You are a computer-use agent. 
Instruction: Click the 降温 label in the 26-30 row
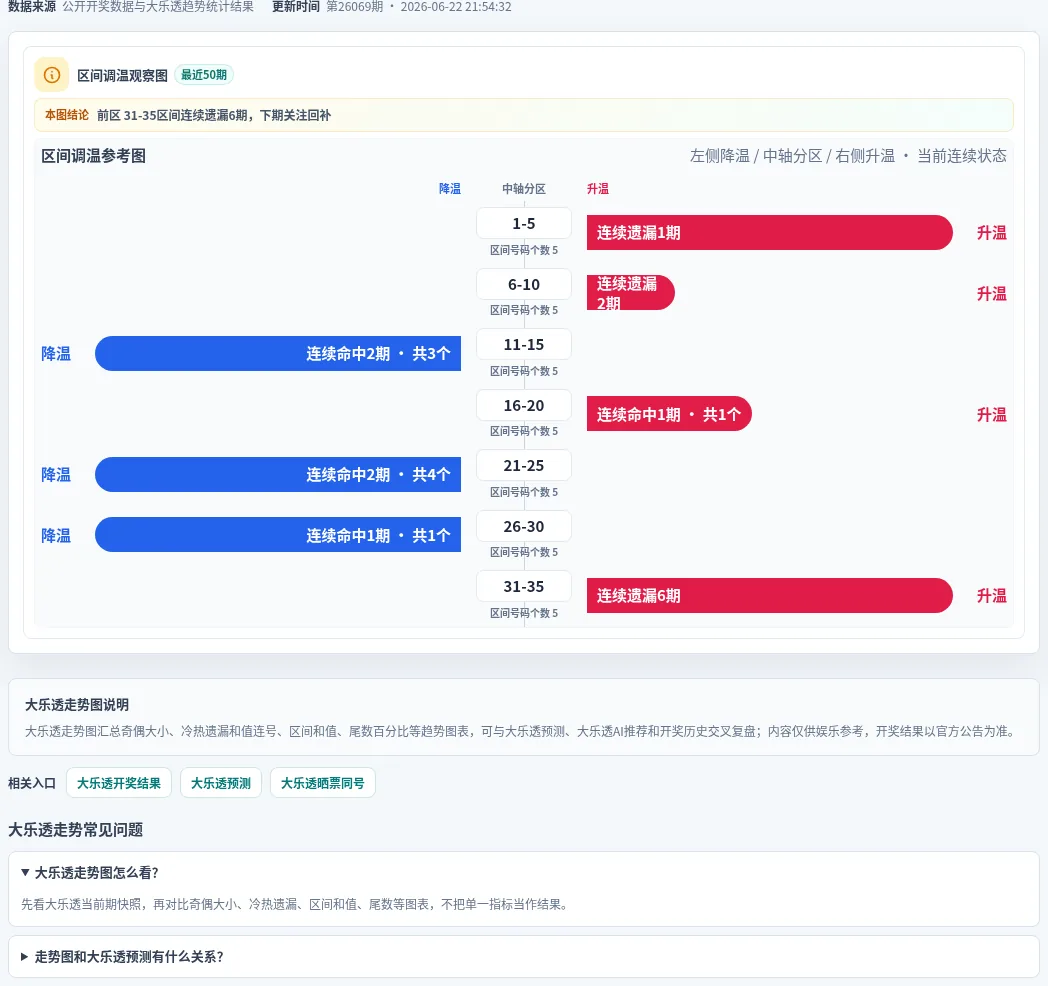coord(56,535)
